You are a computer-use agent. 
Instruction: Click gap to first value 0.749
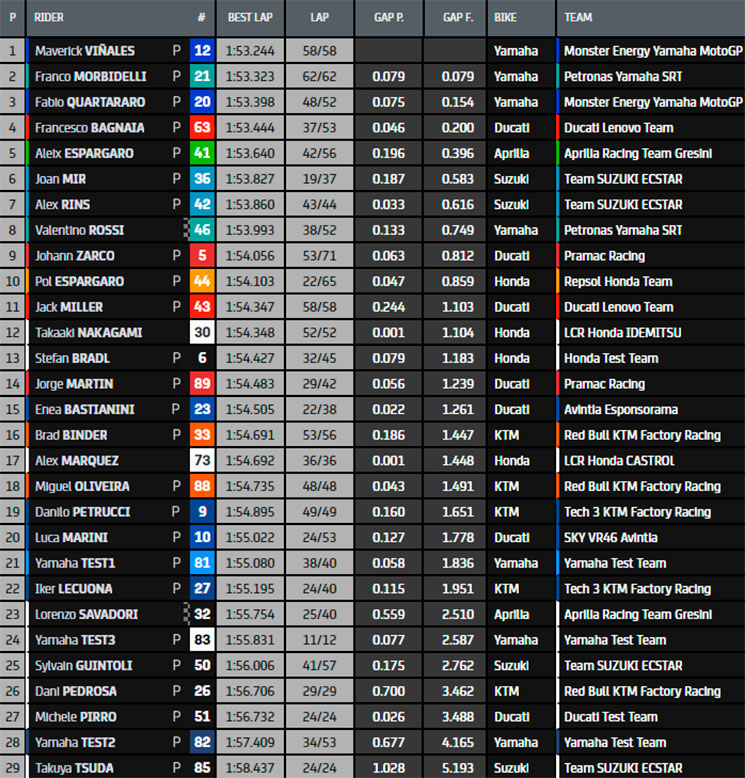point(458,230)
